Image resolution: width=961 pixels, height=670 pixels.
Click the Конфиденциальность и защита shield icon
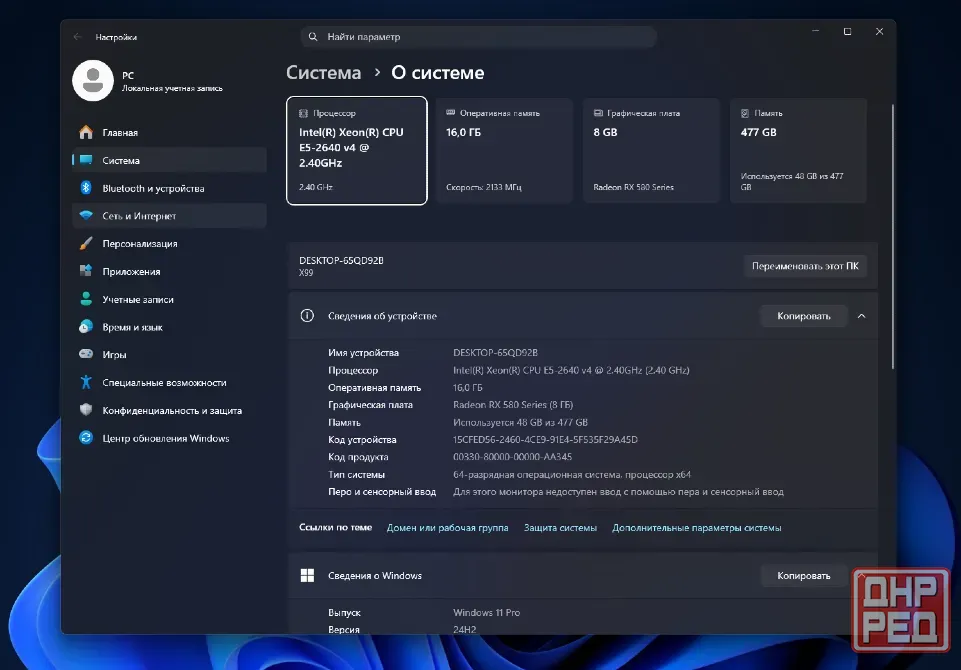coord(86,410)
